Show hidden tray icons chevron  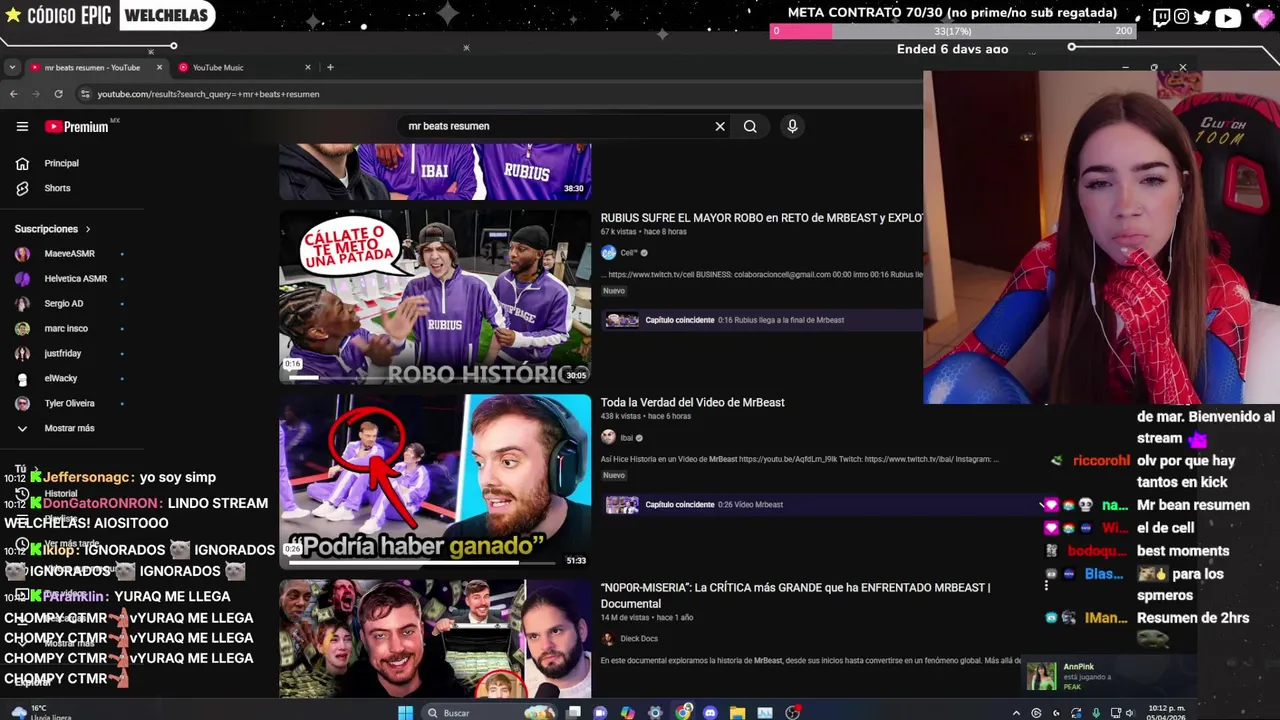click(1017, 713)
